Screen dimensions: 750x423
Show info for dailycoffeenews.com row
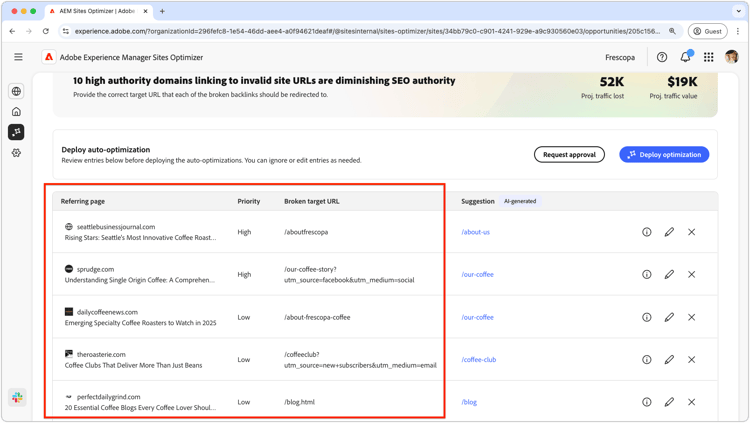(x=646, y=317)
